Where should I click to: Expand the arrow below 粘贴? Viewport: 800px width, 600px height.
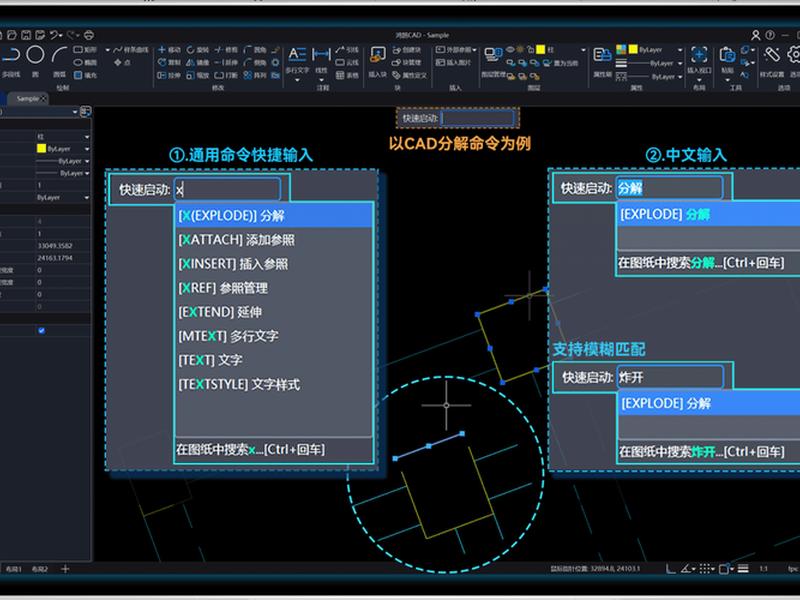pyautogui.click(x=727, y=80)
